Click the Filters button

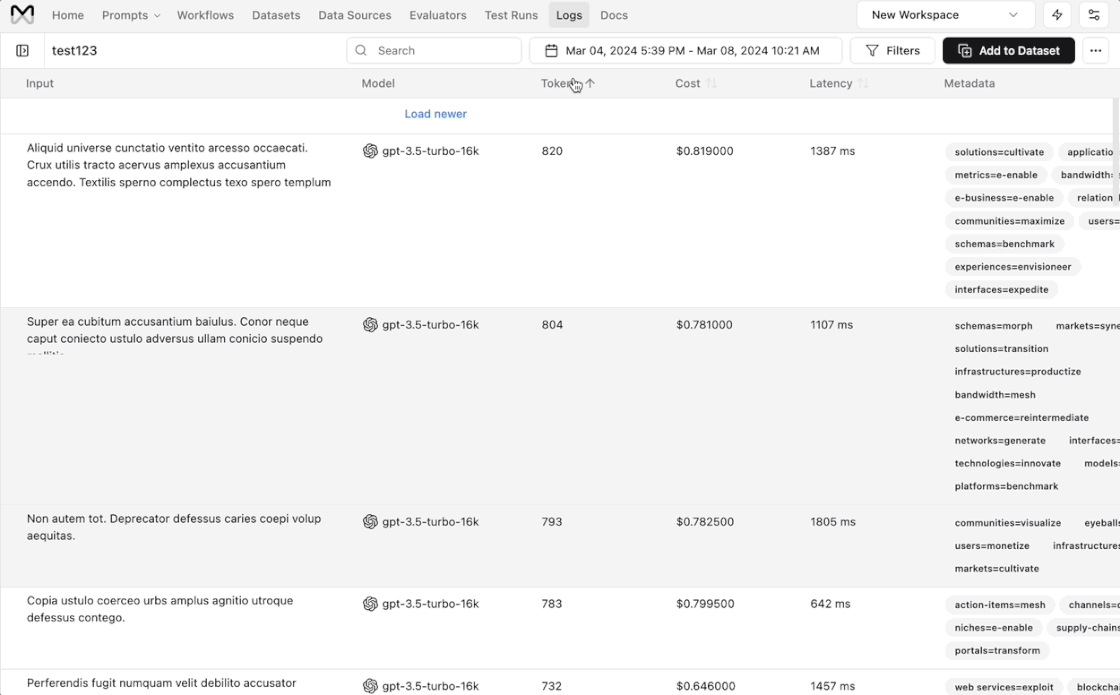coord(892,51)
